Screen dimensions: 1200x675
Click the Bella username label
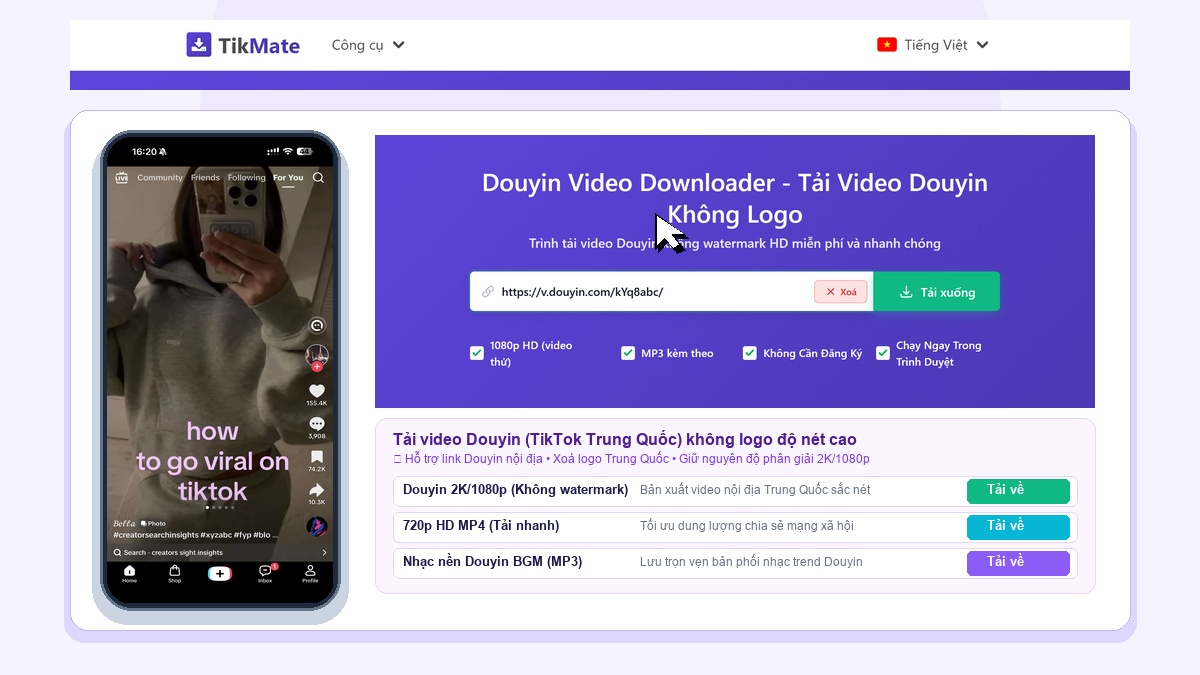pyautogui.click(x=124, y=523)
